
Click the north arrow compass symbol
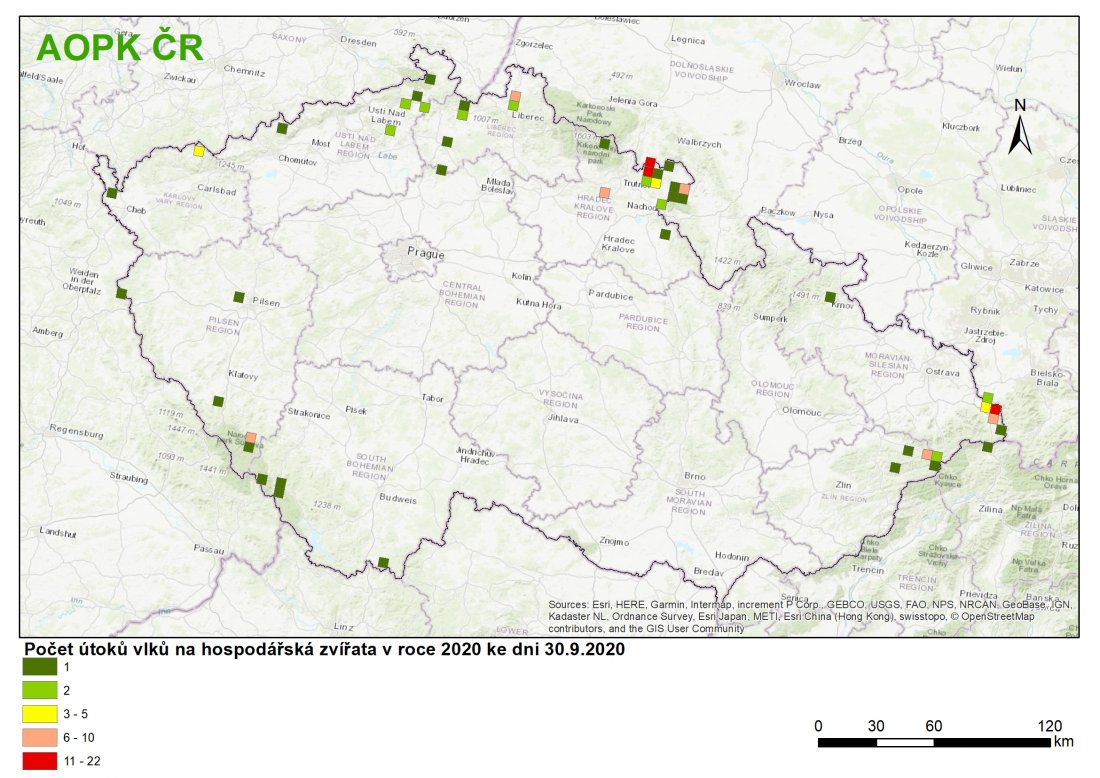(x=1019, y=128)
